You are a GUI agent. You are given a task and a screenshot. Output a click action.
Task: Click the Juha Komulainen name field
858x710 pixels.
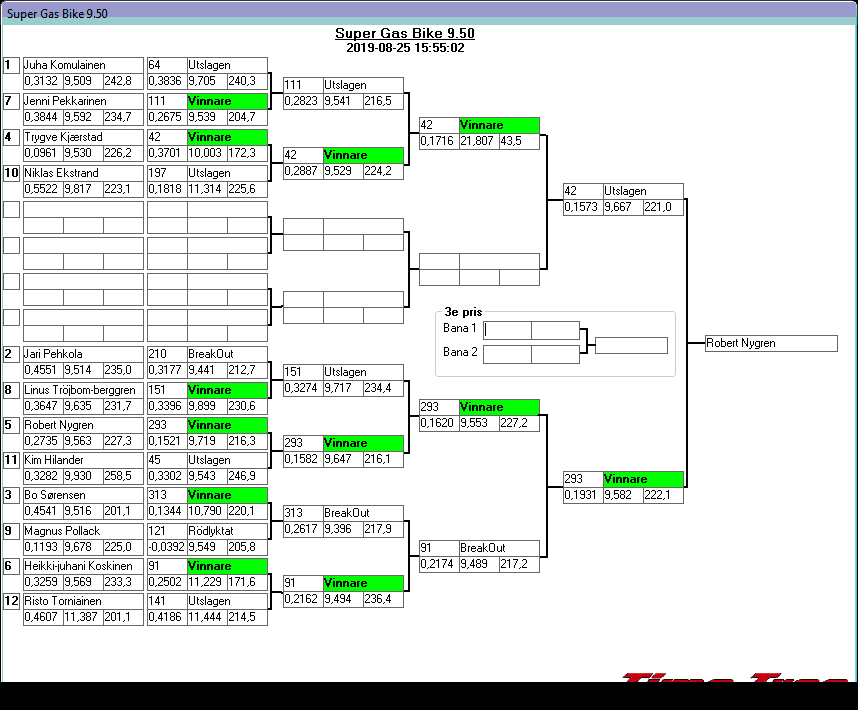click(82, 65)
